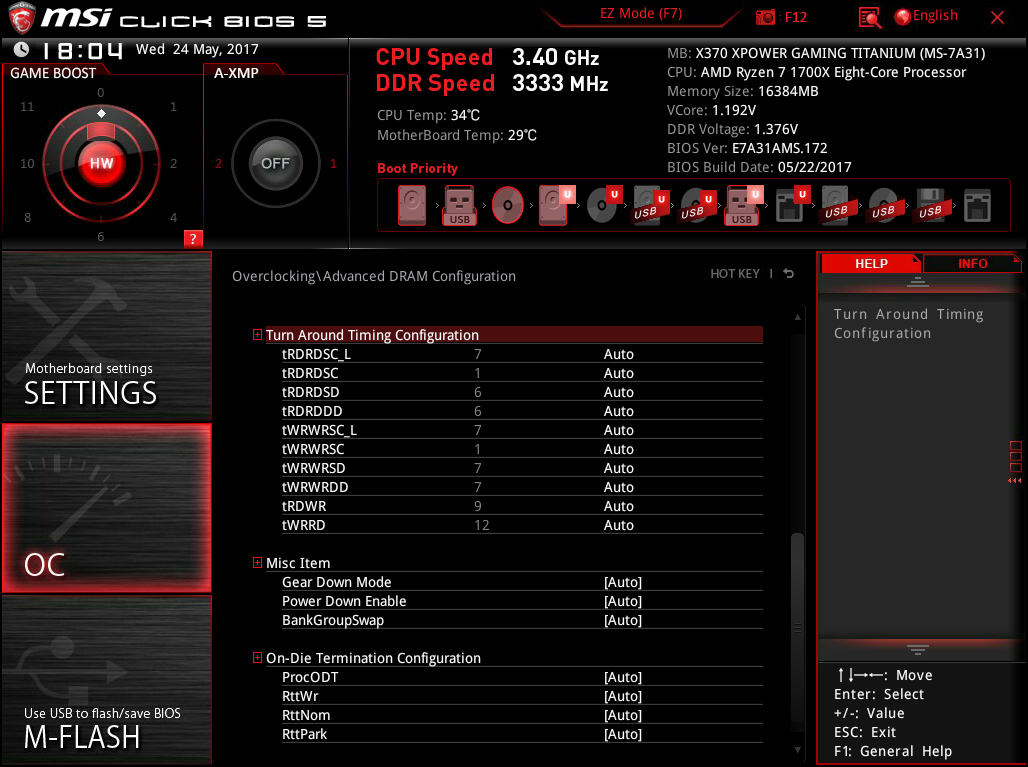Select the USB floppy boot device icon
The width and height of the screenshot is (1028, 767).
click(930, 205)
